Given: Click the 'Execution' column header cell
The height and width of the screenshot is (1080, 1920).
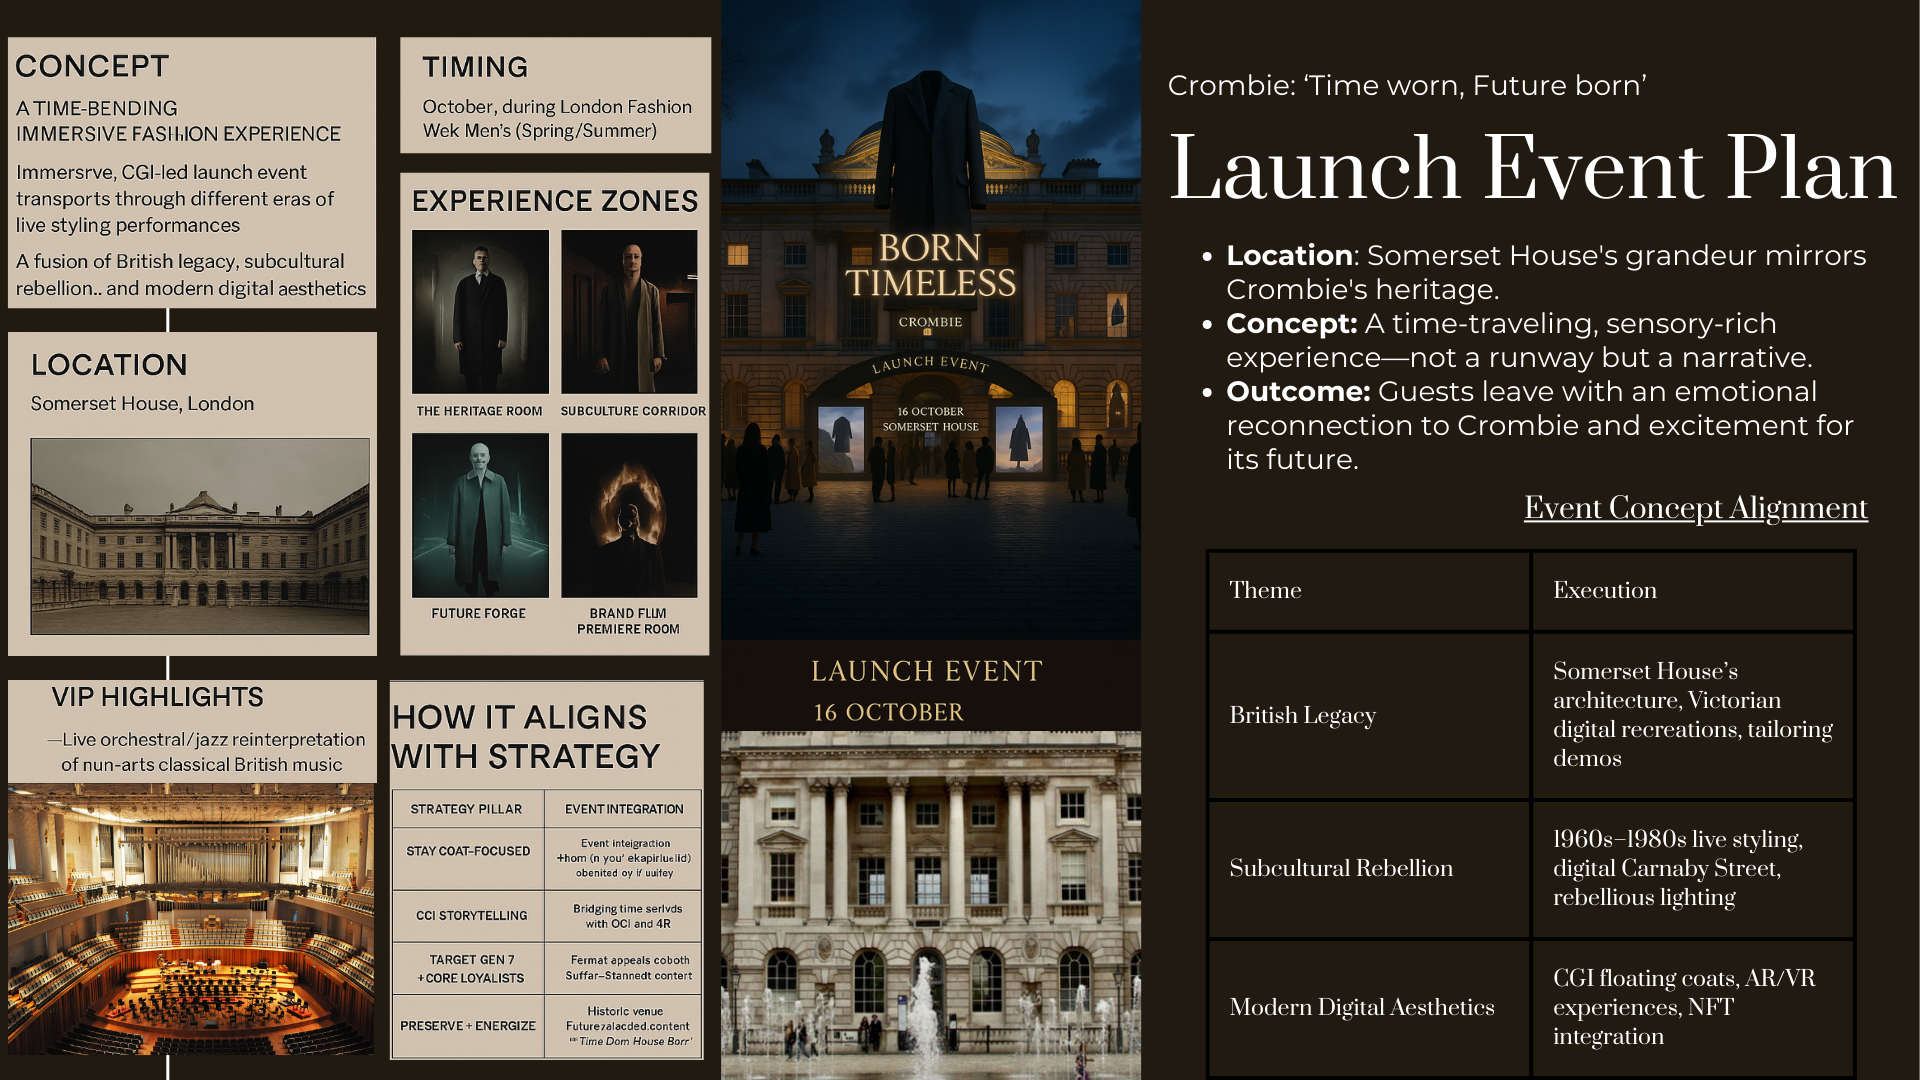Looking at the screenshot, I should click(x=1693, y=590).
